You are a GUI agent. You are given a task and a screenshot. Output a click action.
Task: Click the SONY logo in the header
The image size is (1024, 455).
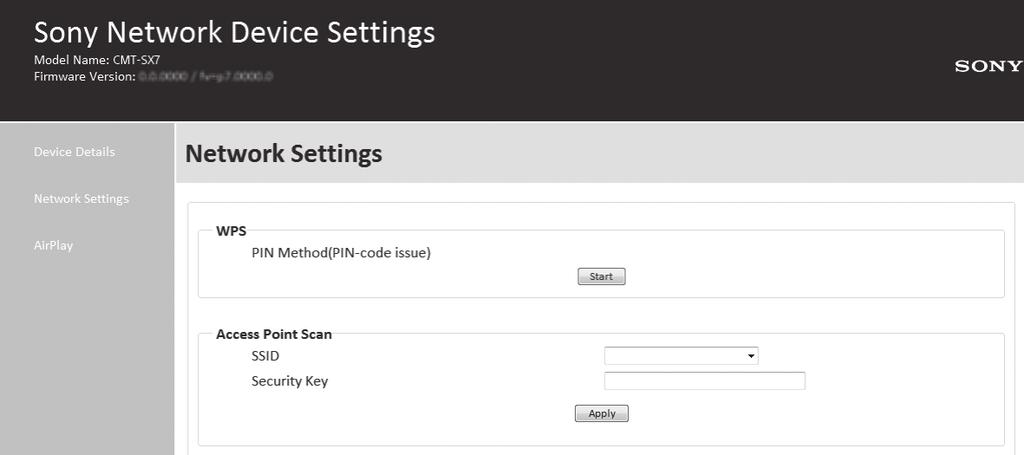click(x=989, y=66)
